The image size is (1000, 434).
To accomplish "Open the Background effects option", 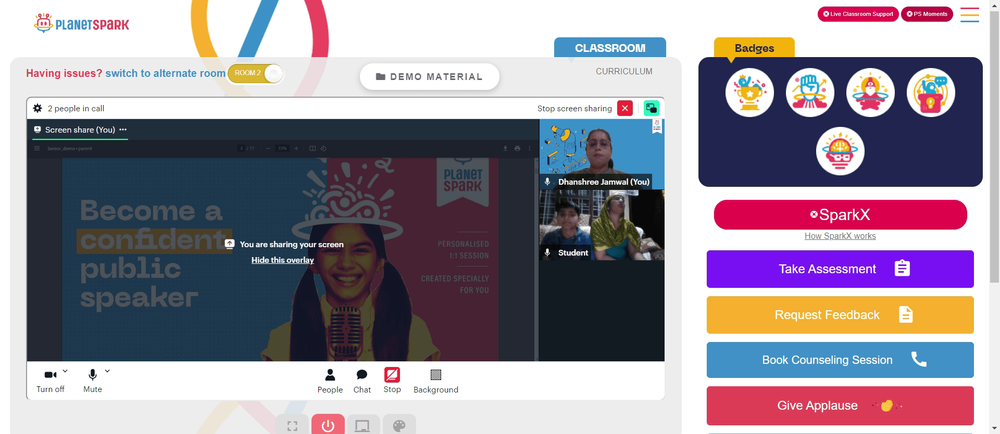I will [x=436, y=380].
